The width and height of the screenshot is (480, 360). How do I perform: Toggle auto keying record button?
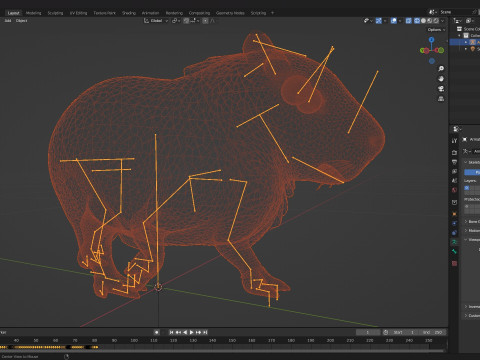pyautogui.click(x=157, y=332)
